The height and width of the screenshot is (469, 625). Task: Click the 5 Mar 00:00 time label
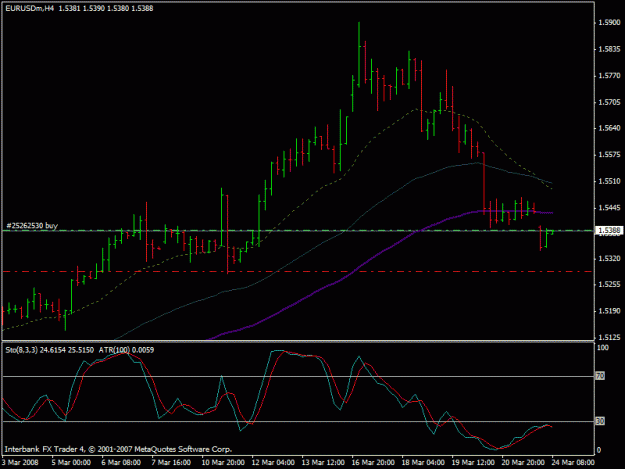point(71,462)
